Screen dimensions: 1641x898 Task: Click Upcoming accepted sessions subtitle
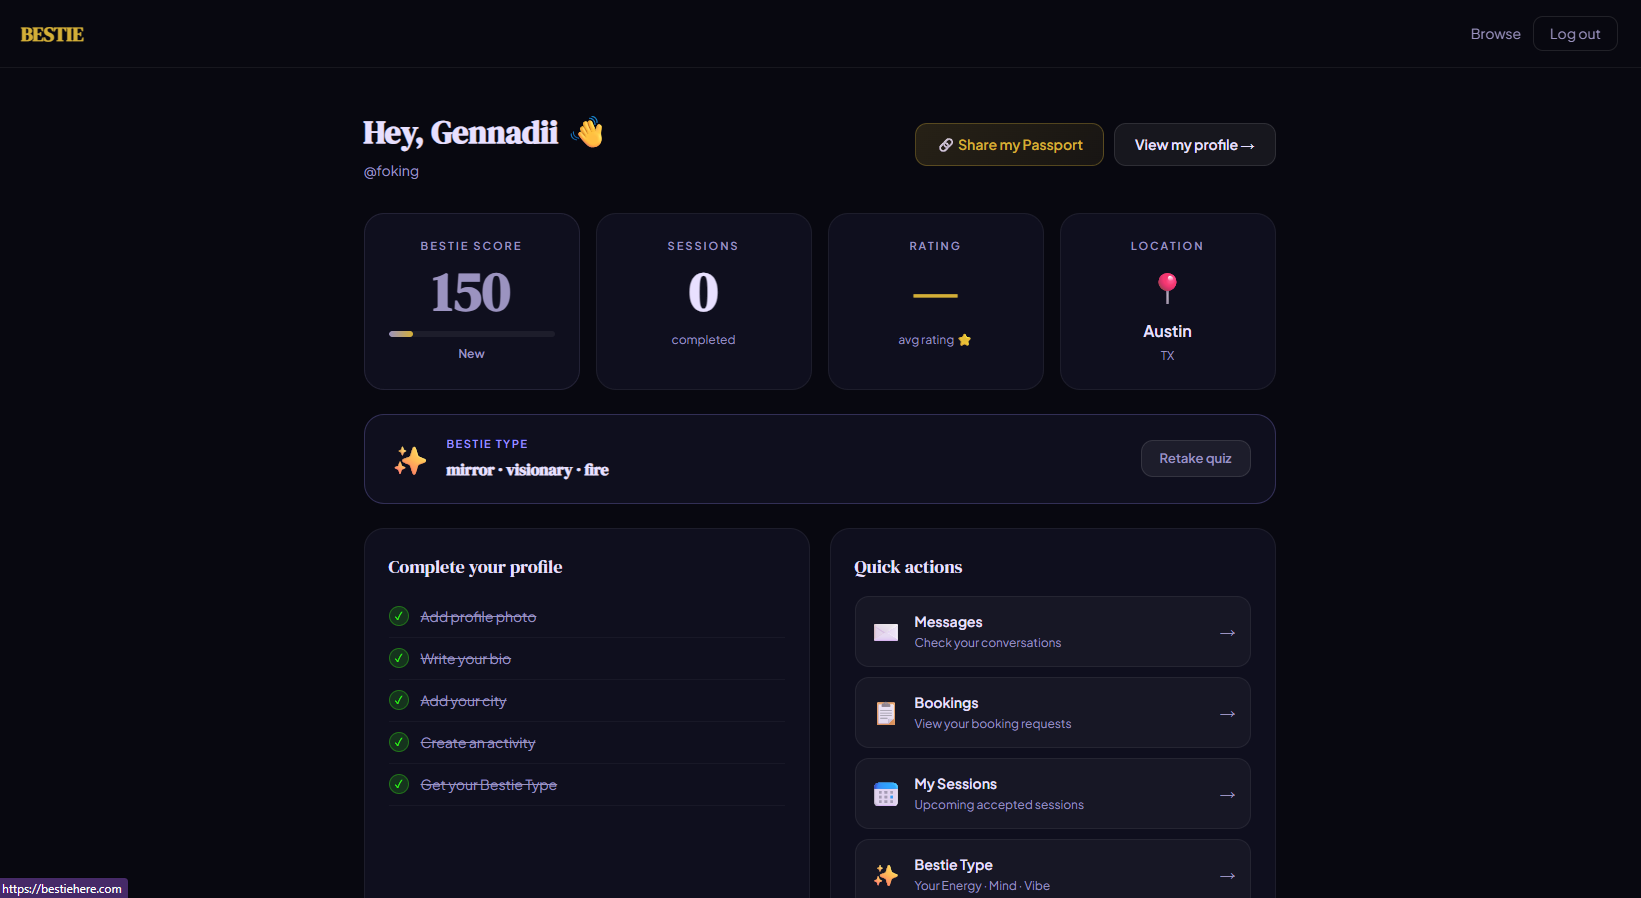point(998,805)
